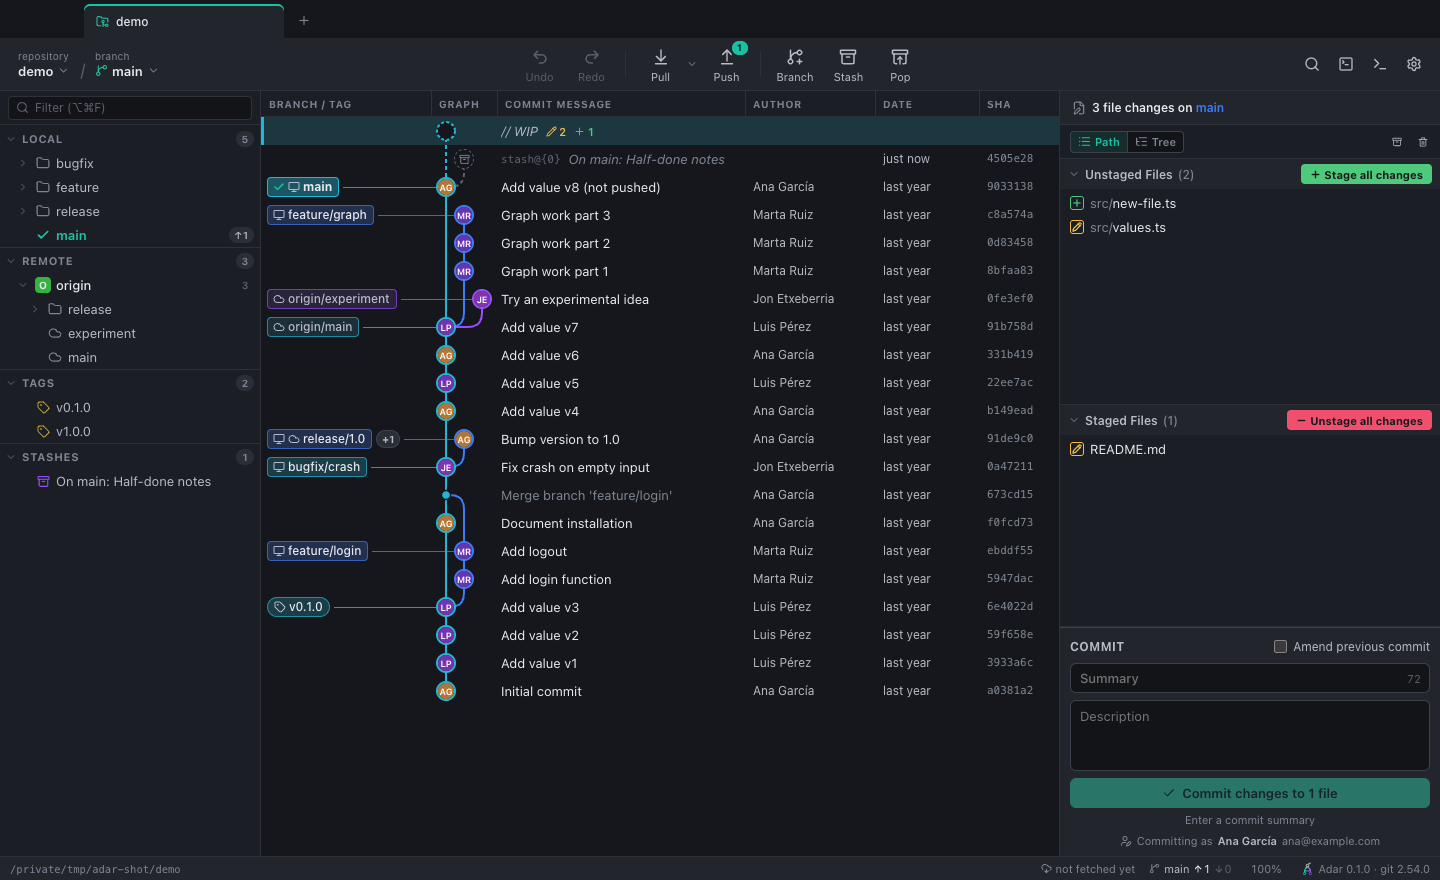This screenshot has height=880, width=1440.
Task: Open the Pull options dropdown arrow
Action: [x=692, y=65]
